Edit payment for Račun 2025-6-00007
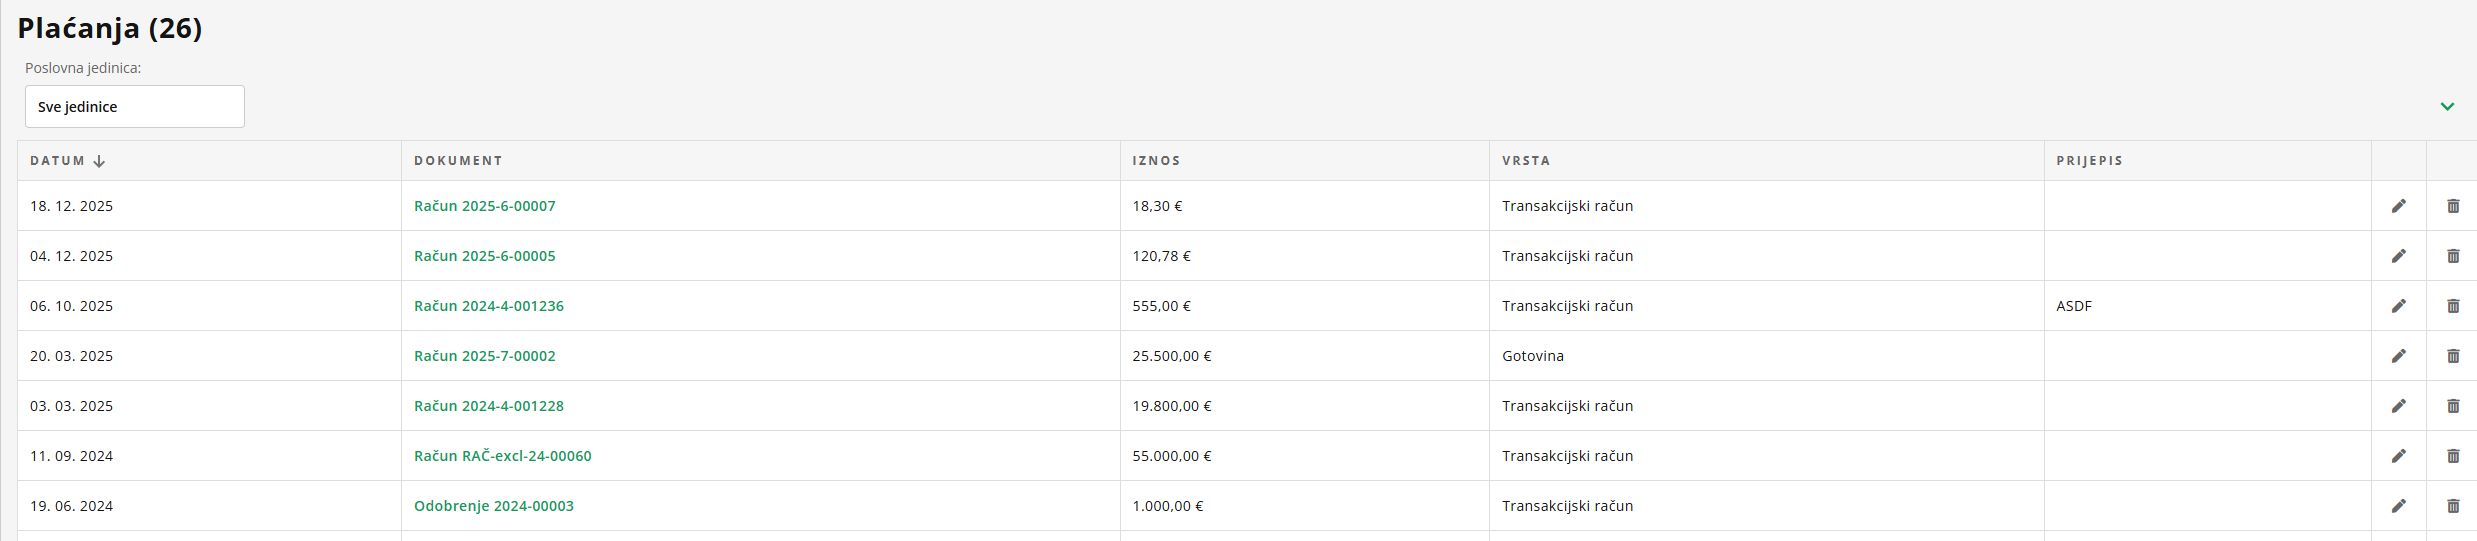2477x541 pixels. (x=2398, y=206)
